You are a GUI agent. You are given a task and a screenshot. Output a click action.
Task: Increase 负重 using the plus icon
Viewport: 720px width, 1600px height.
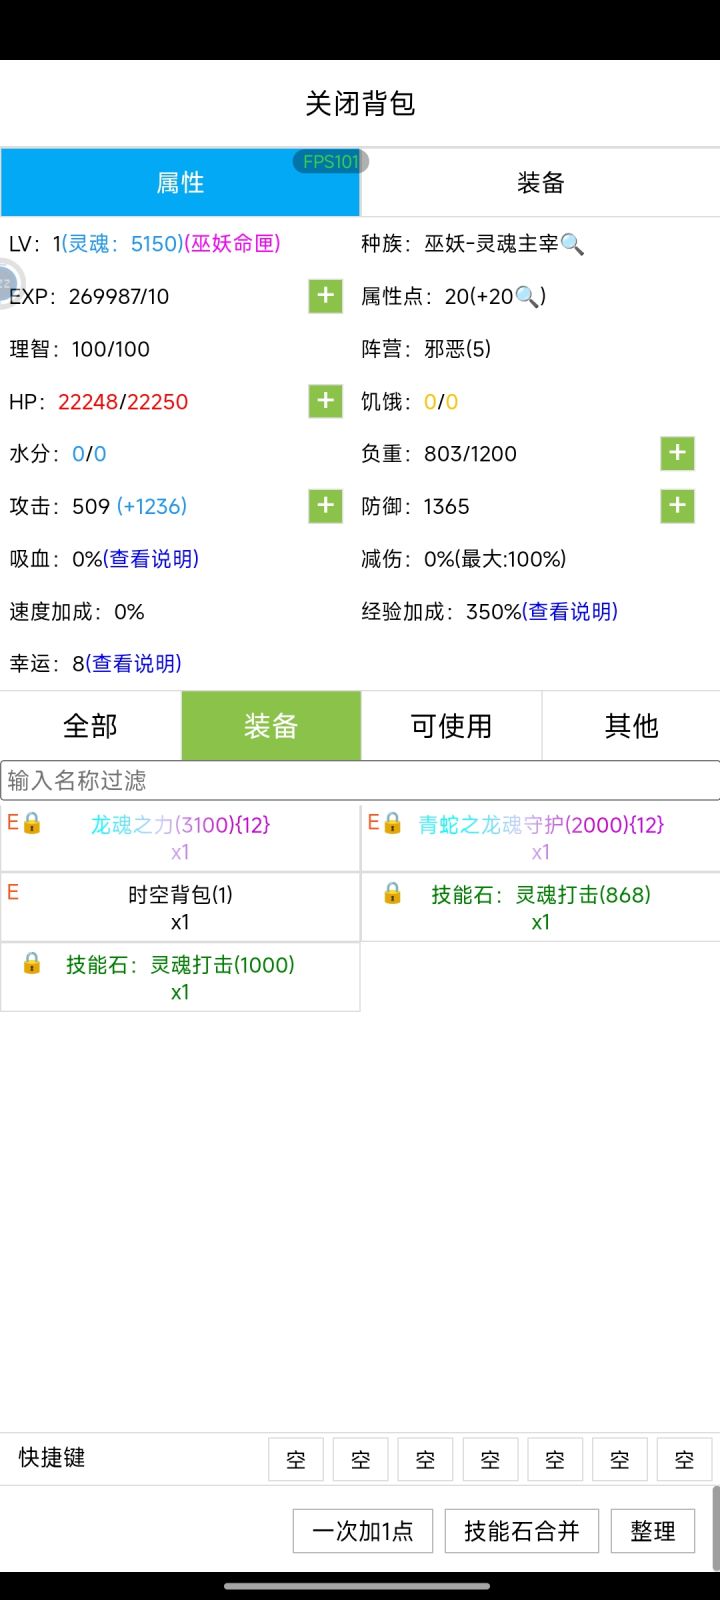(677, 453)
